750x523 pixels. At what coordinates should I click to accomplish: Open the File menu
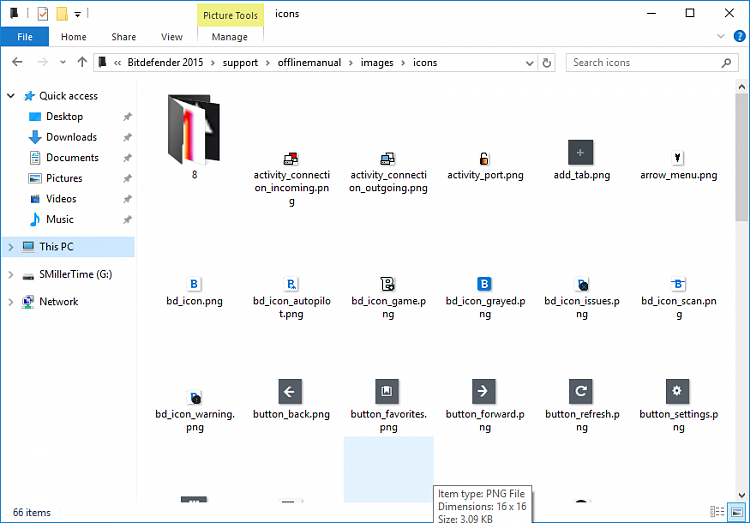[x=25, y=37]
